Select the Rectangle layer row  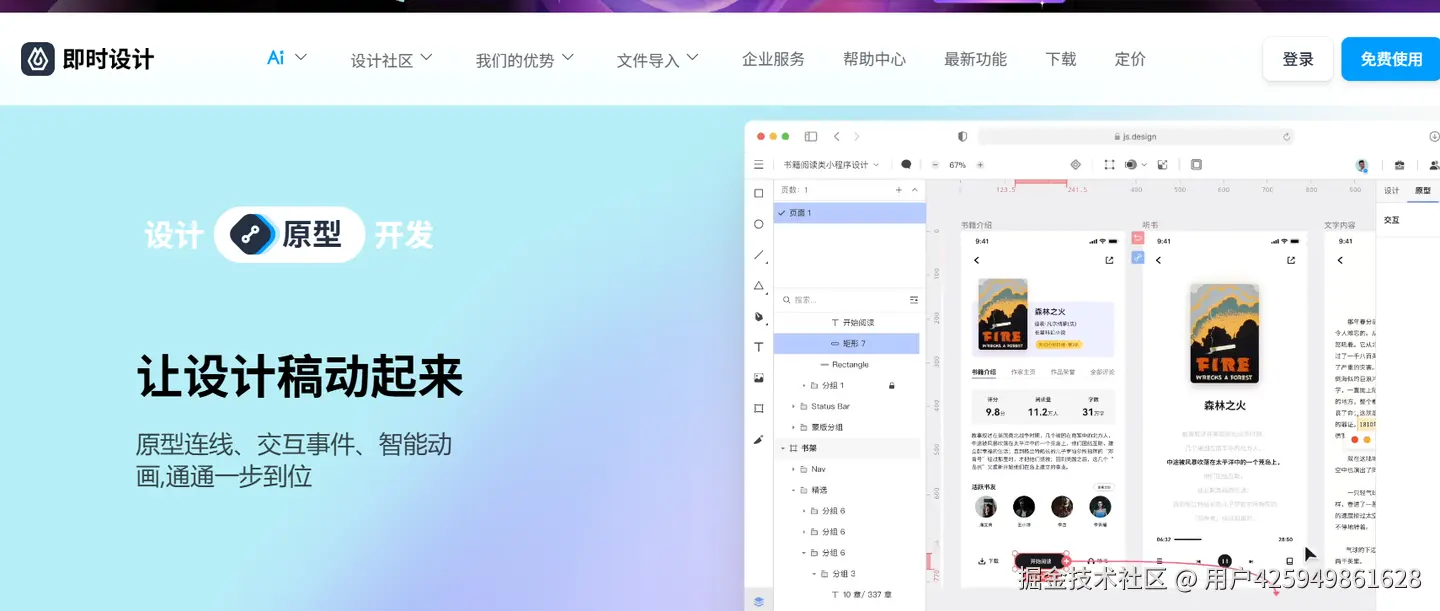click(847, 364)
